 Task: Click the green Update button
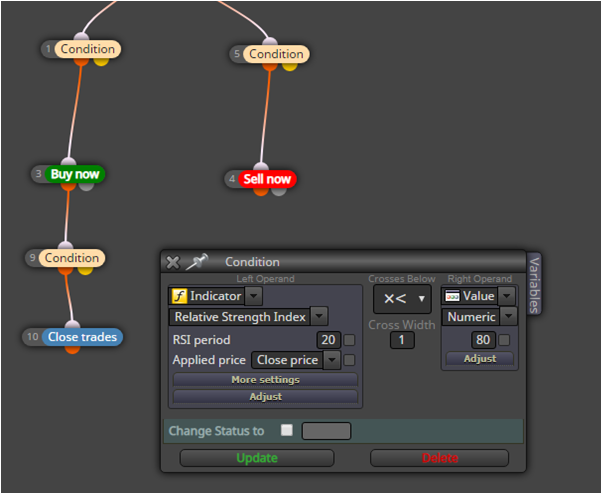coord(257,458)
